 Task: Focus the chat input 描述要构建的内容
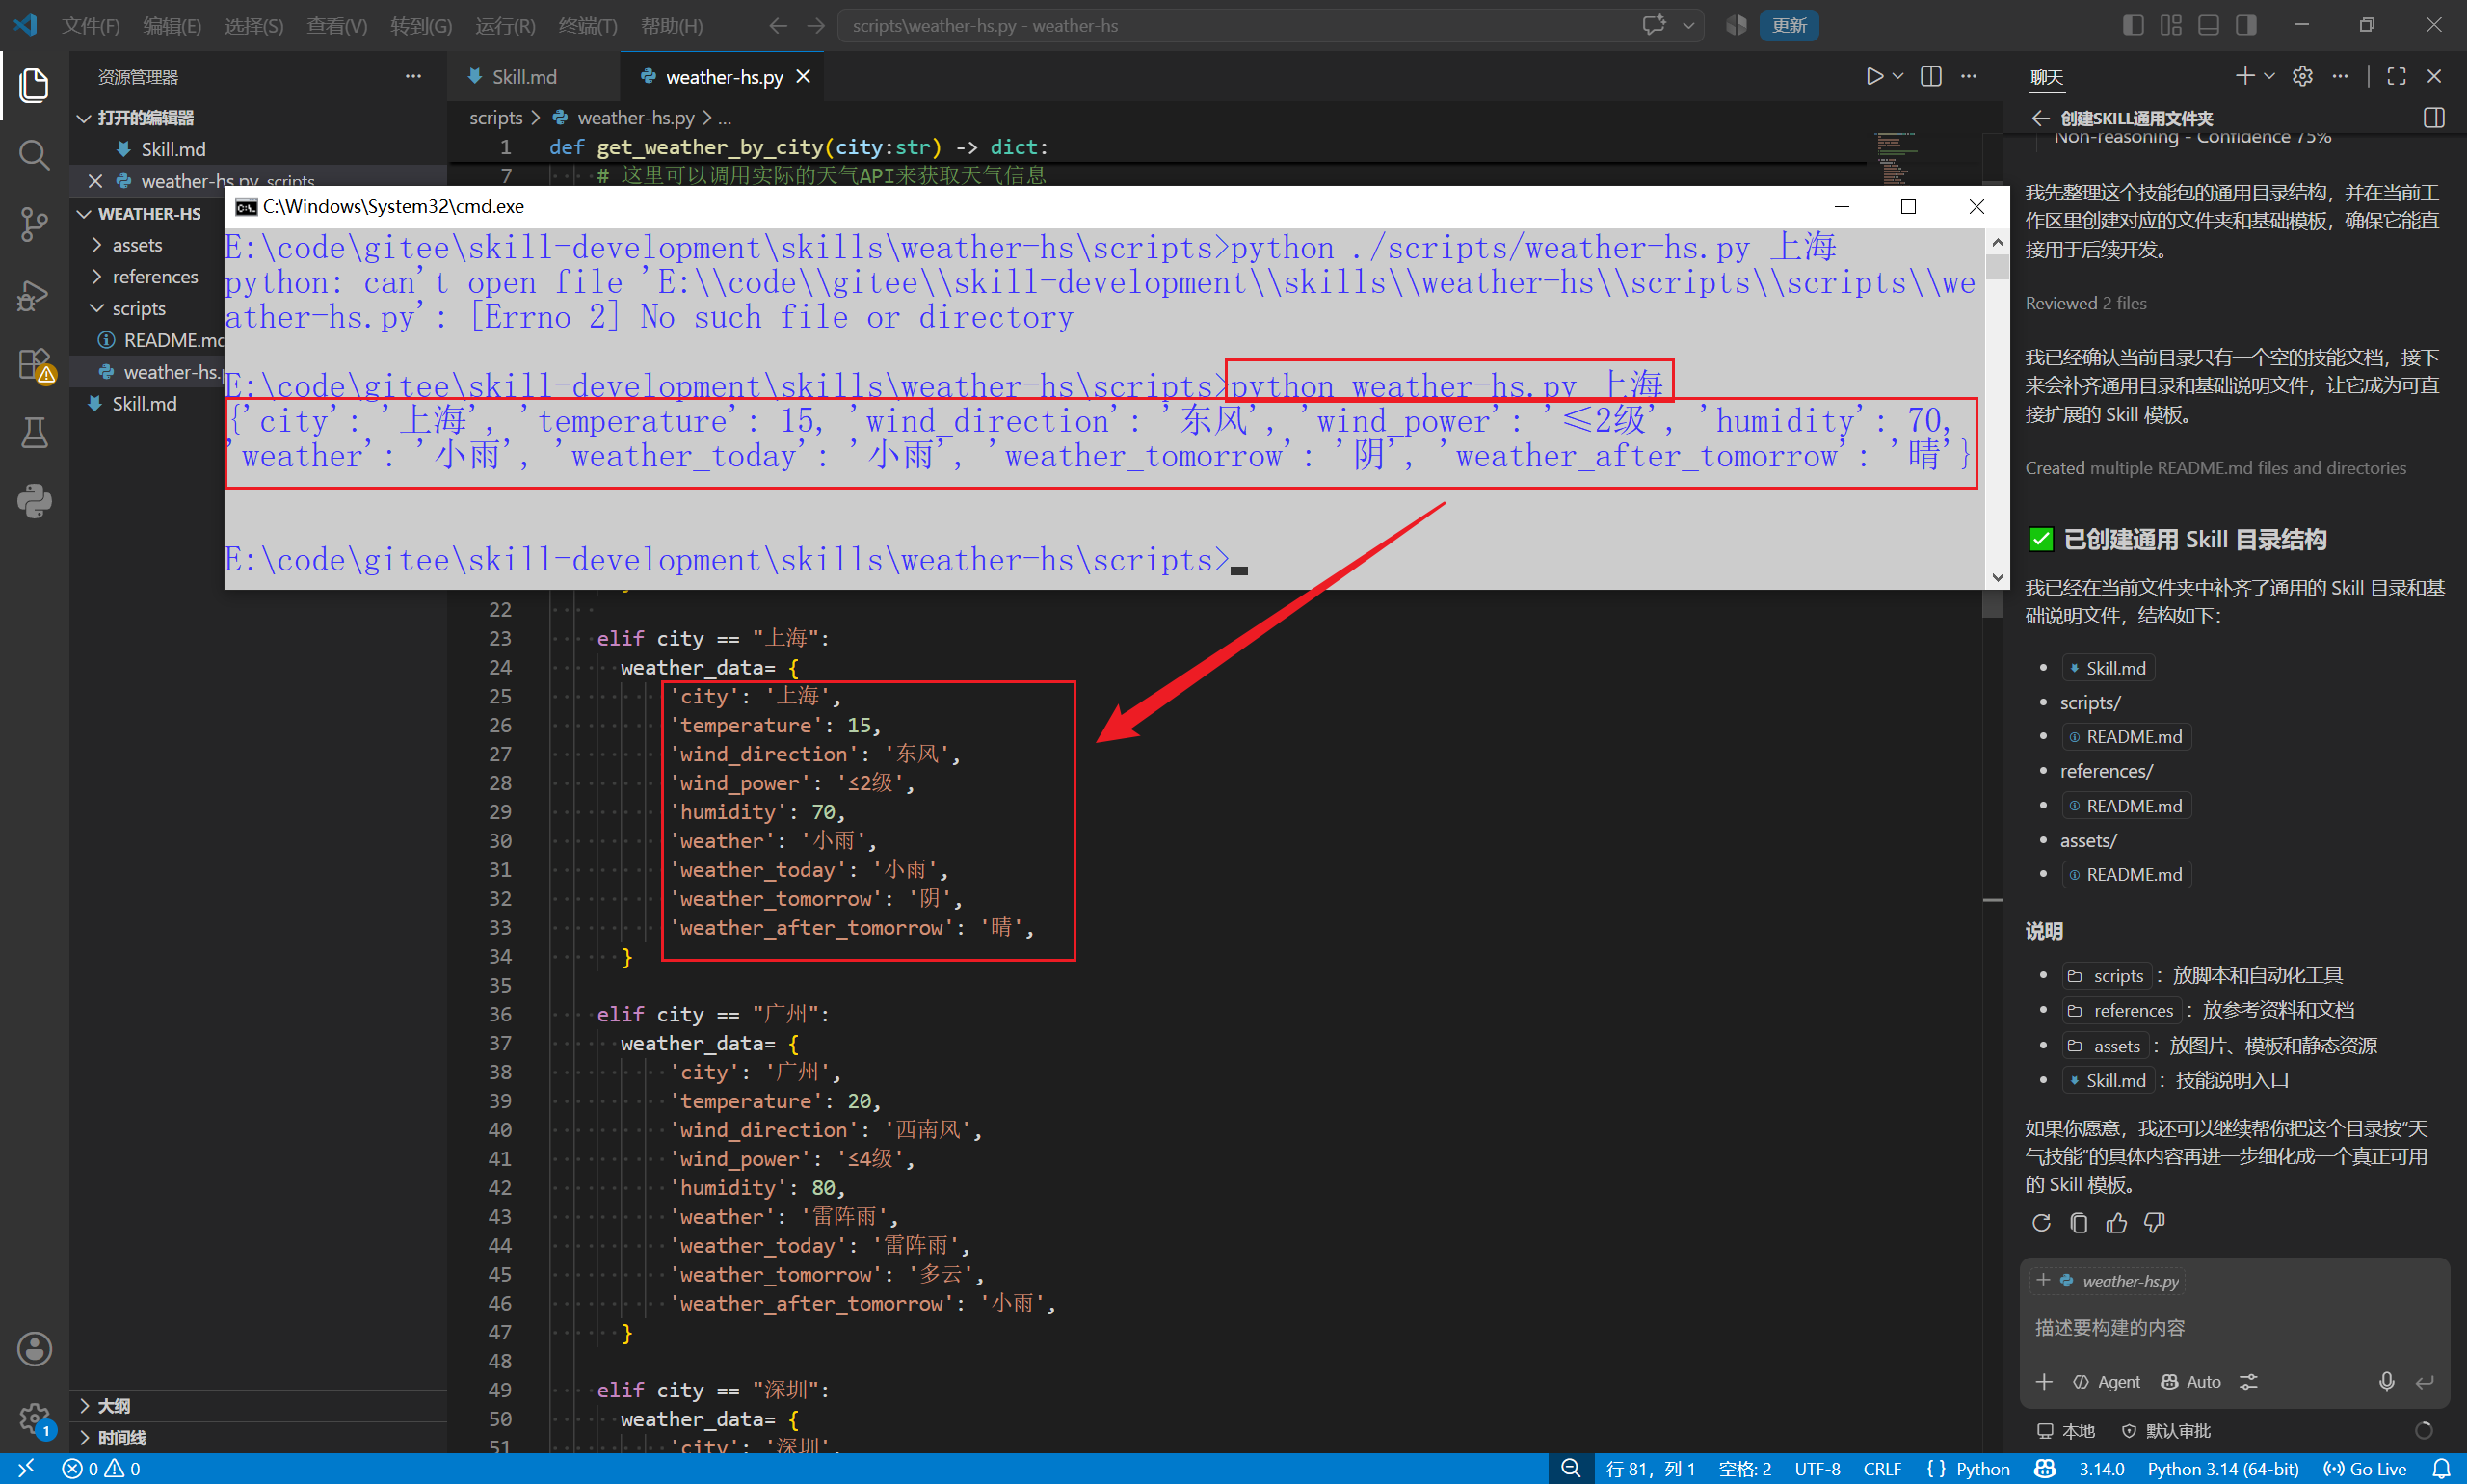(x=2234, y=1327)
